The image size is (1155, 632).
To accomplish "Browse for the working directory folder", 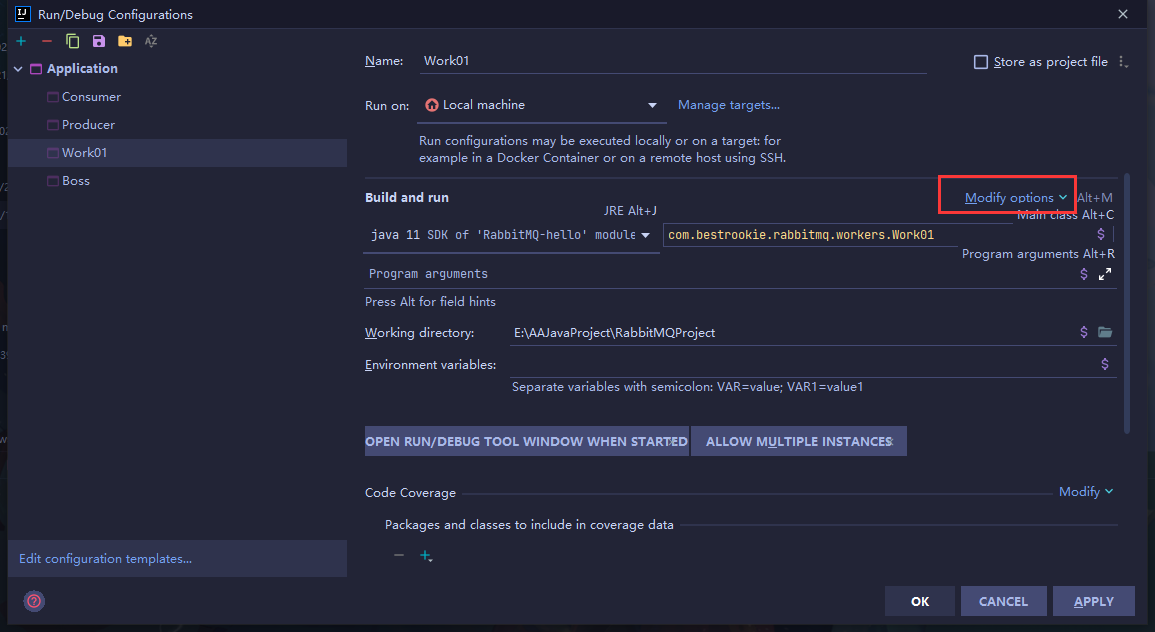I will pos(1105,332).
